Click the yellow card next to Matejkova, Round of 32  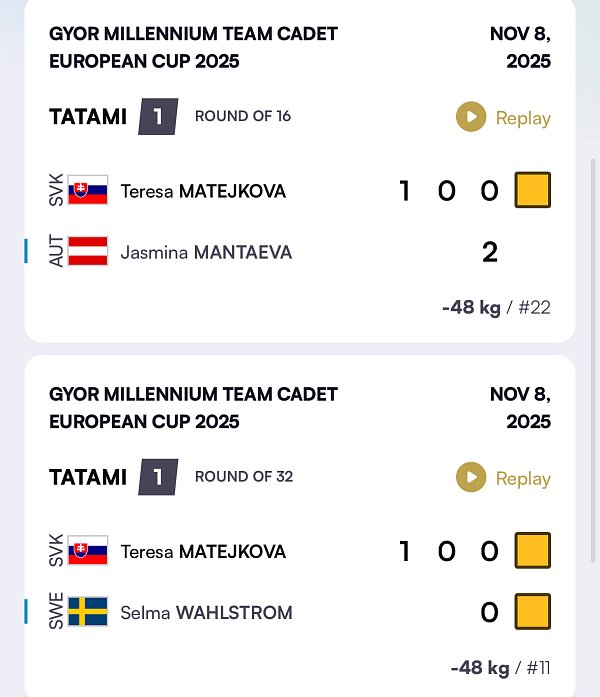click(x=533, y=550)
